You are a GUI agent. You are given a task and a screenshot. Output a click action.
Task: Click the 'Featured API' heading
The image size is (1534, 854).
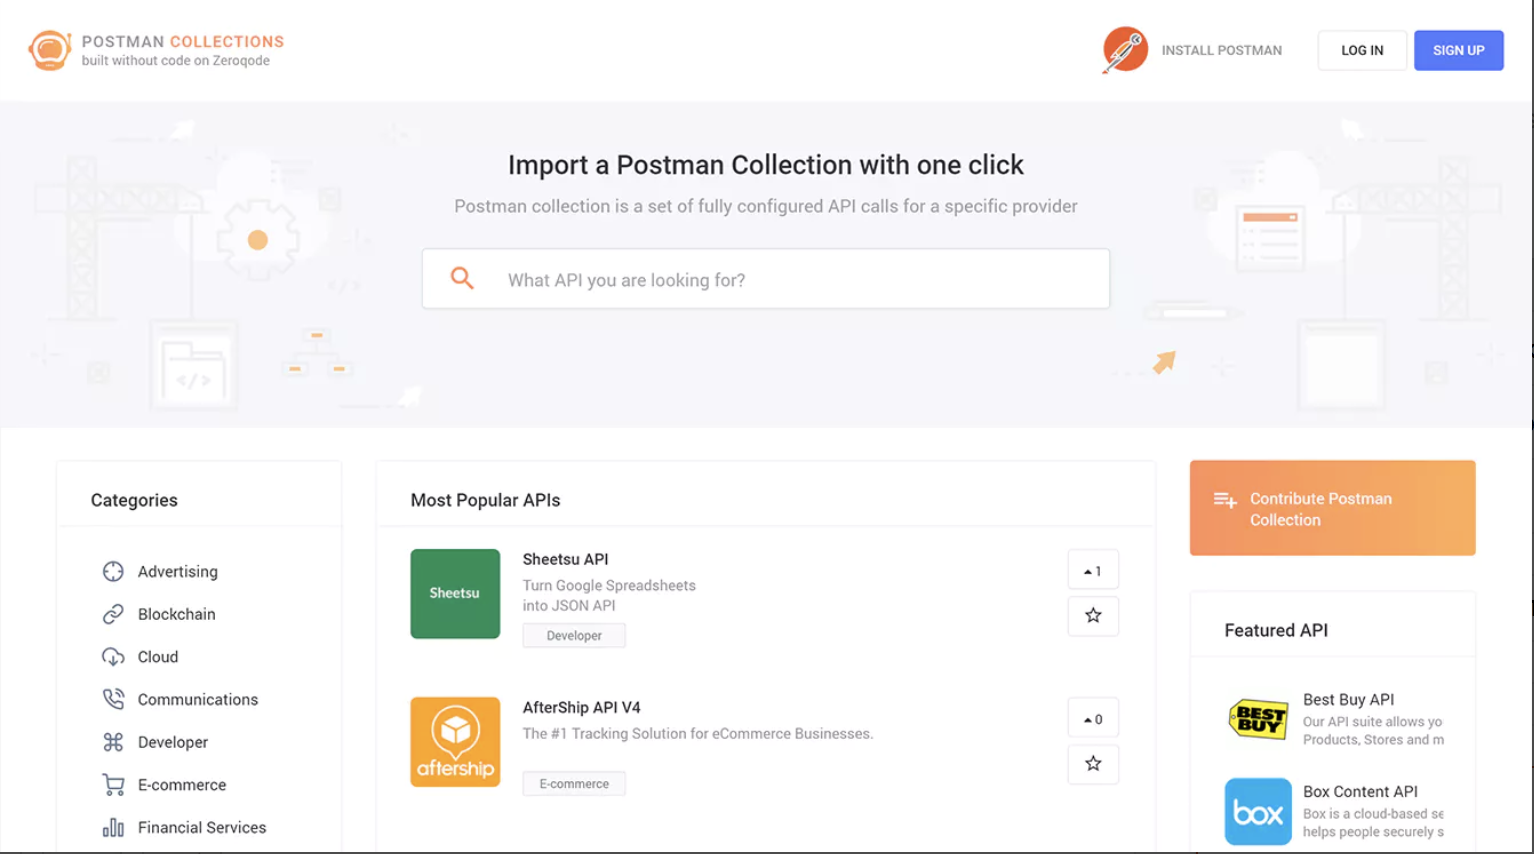(x=1276, y=630)
